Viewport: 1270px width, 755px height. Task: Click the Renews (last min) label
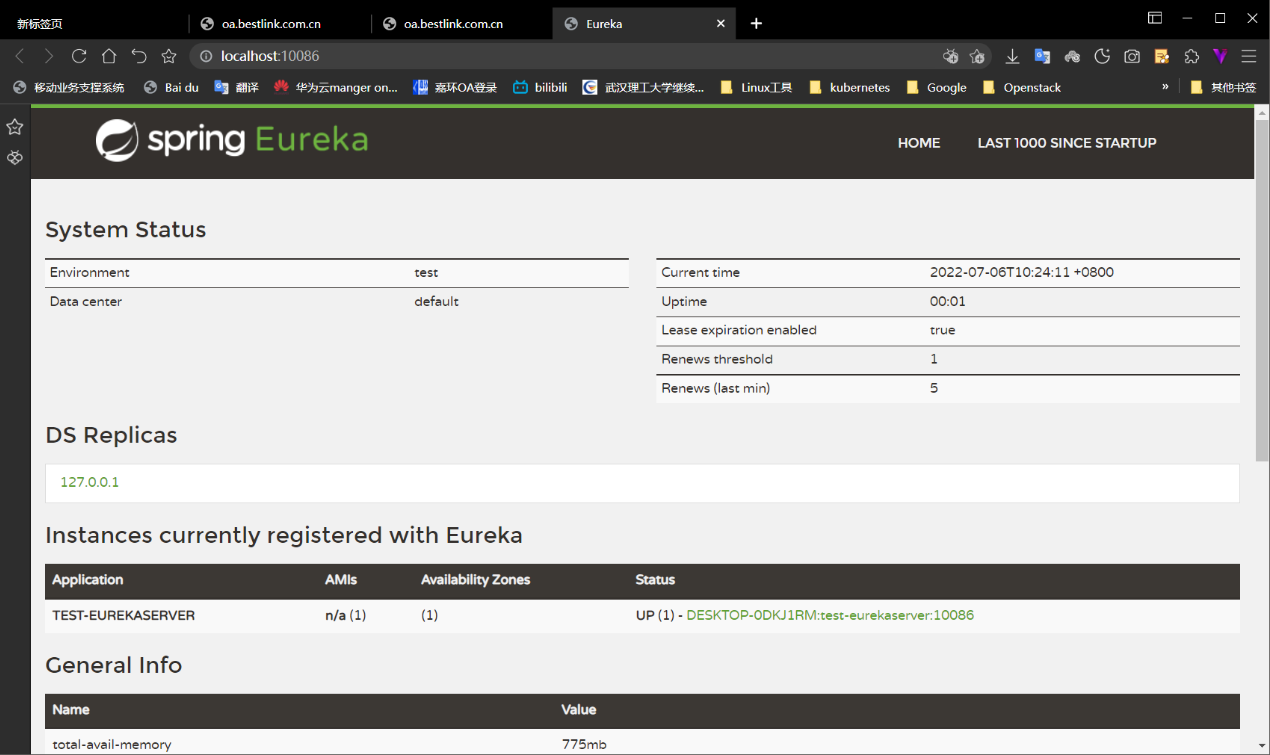pyautogui.click(x=716, y=388)
